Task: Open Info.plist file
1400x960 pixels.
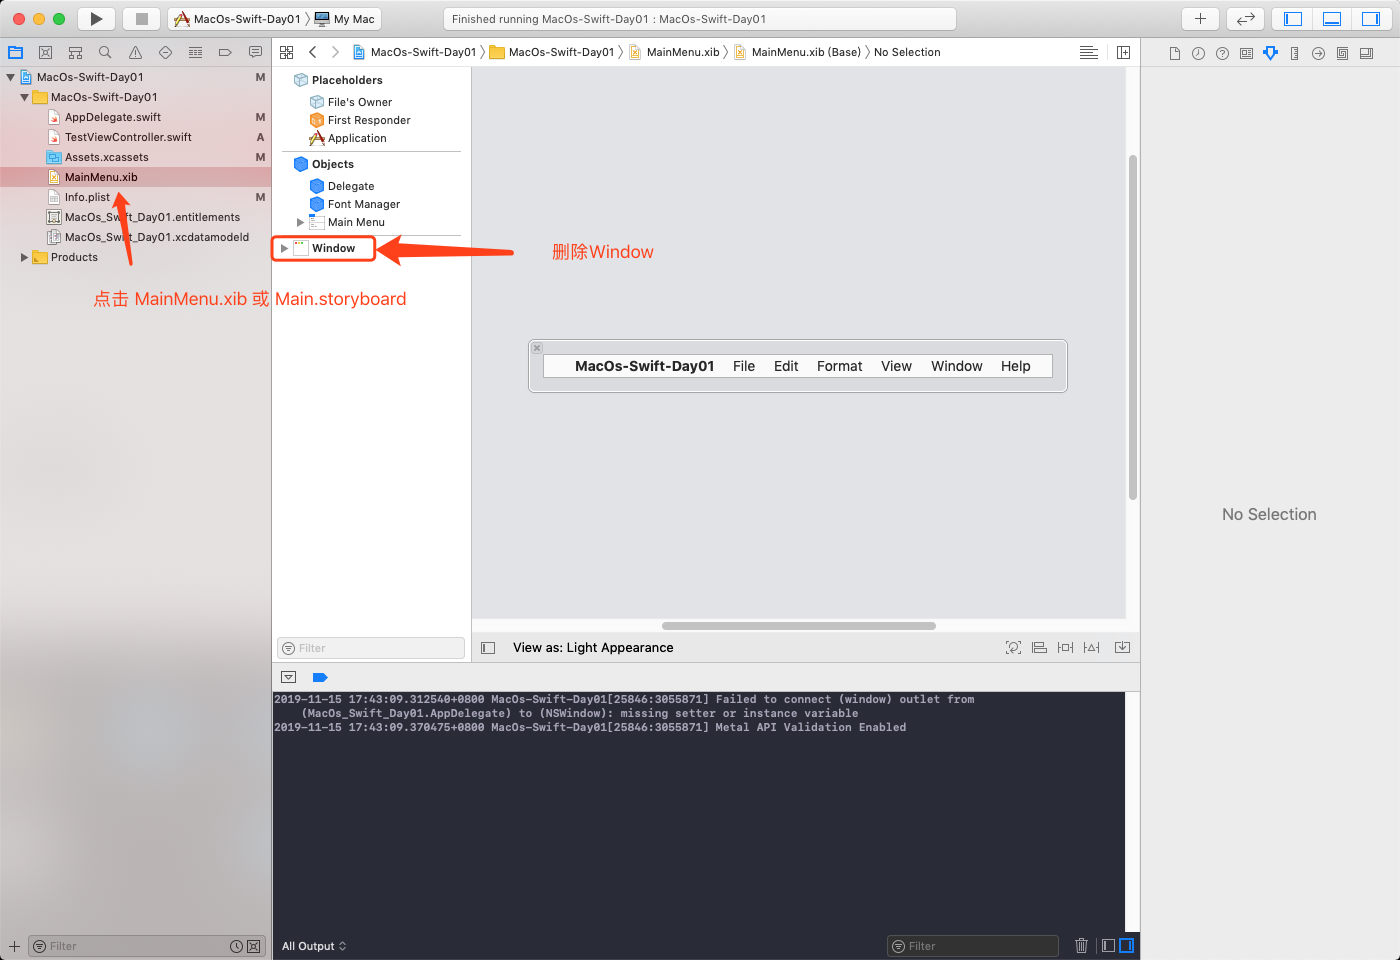Action: coord(87,197)
